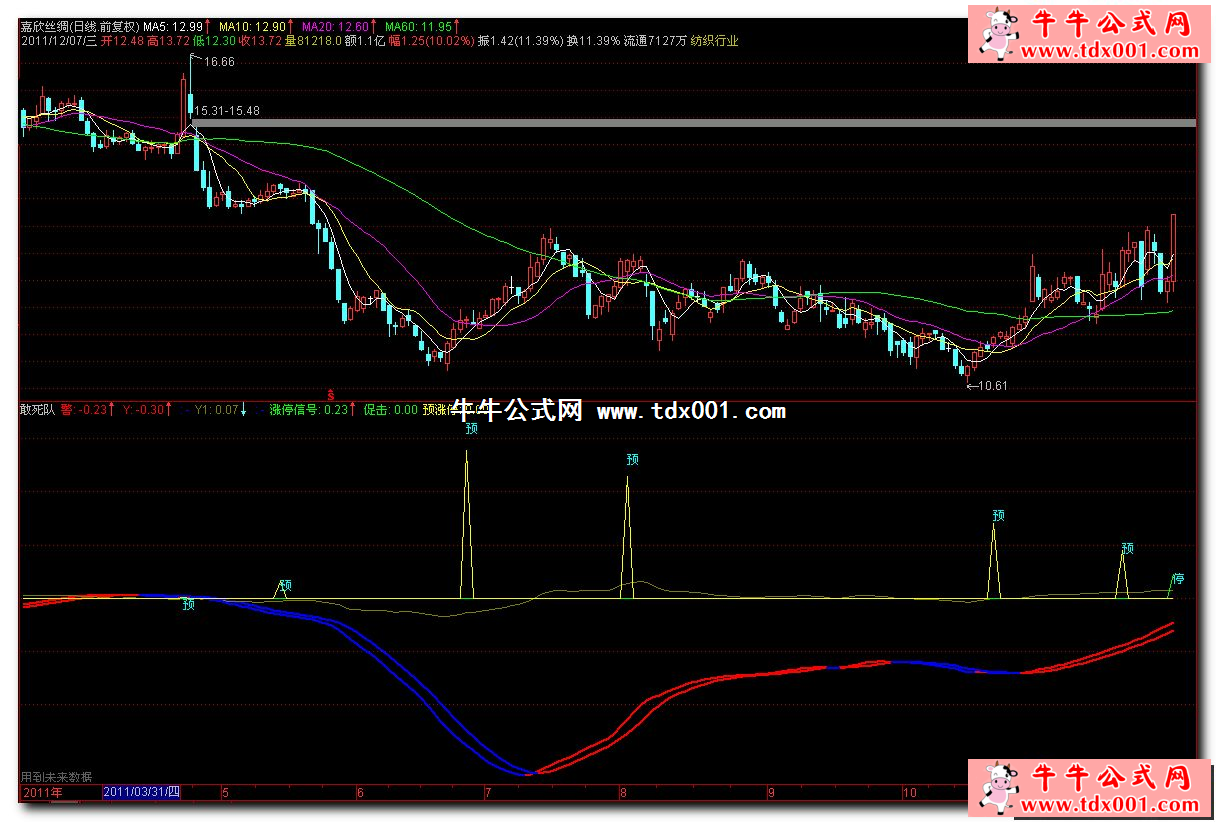1216x822 pixels.
Task: Click the '停' signal marker at the far right
Action: point(1178,579)
